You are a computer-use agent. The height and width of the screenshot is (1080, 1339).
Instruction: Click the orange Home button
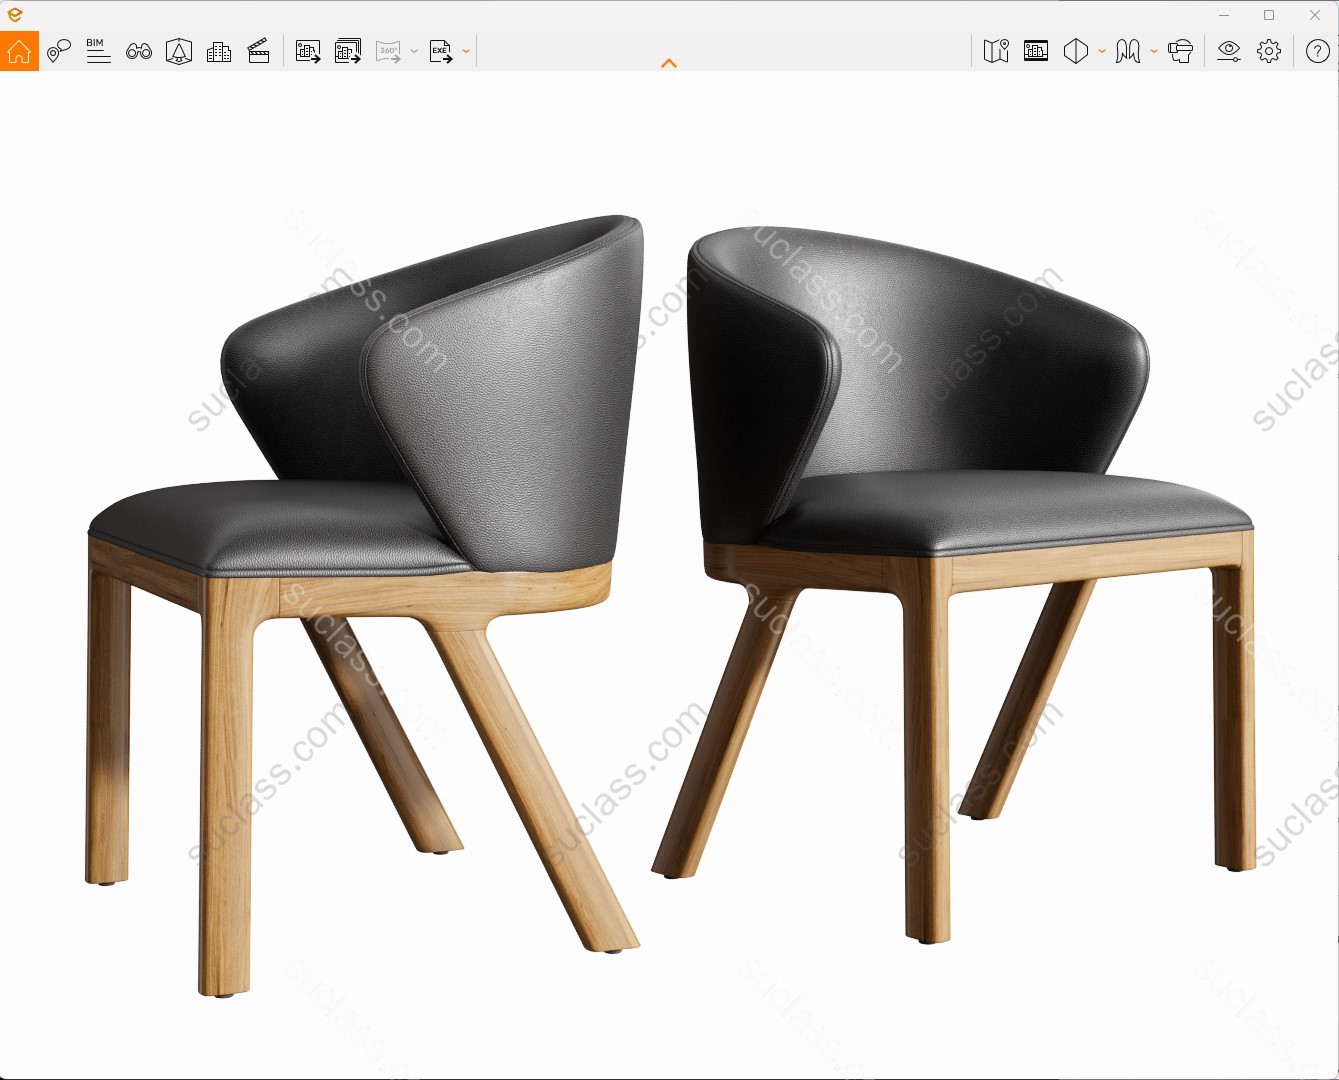coord(19,51)
